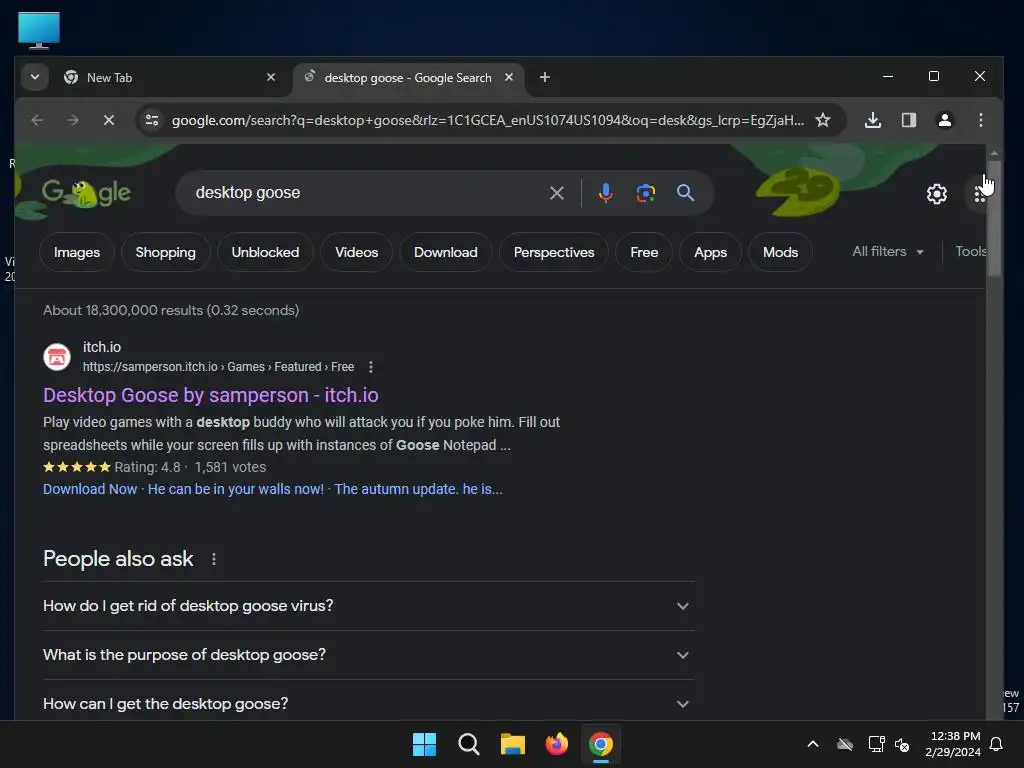
Task: Expand How do I get rid of goose virus
Action: click(369, 606)
